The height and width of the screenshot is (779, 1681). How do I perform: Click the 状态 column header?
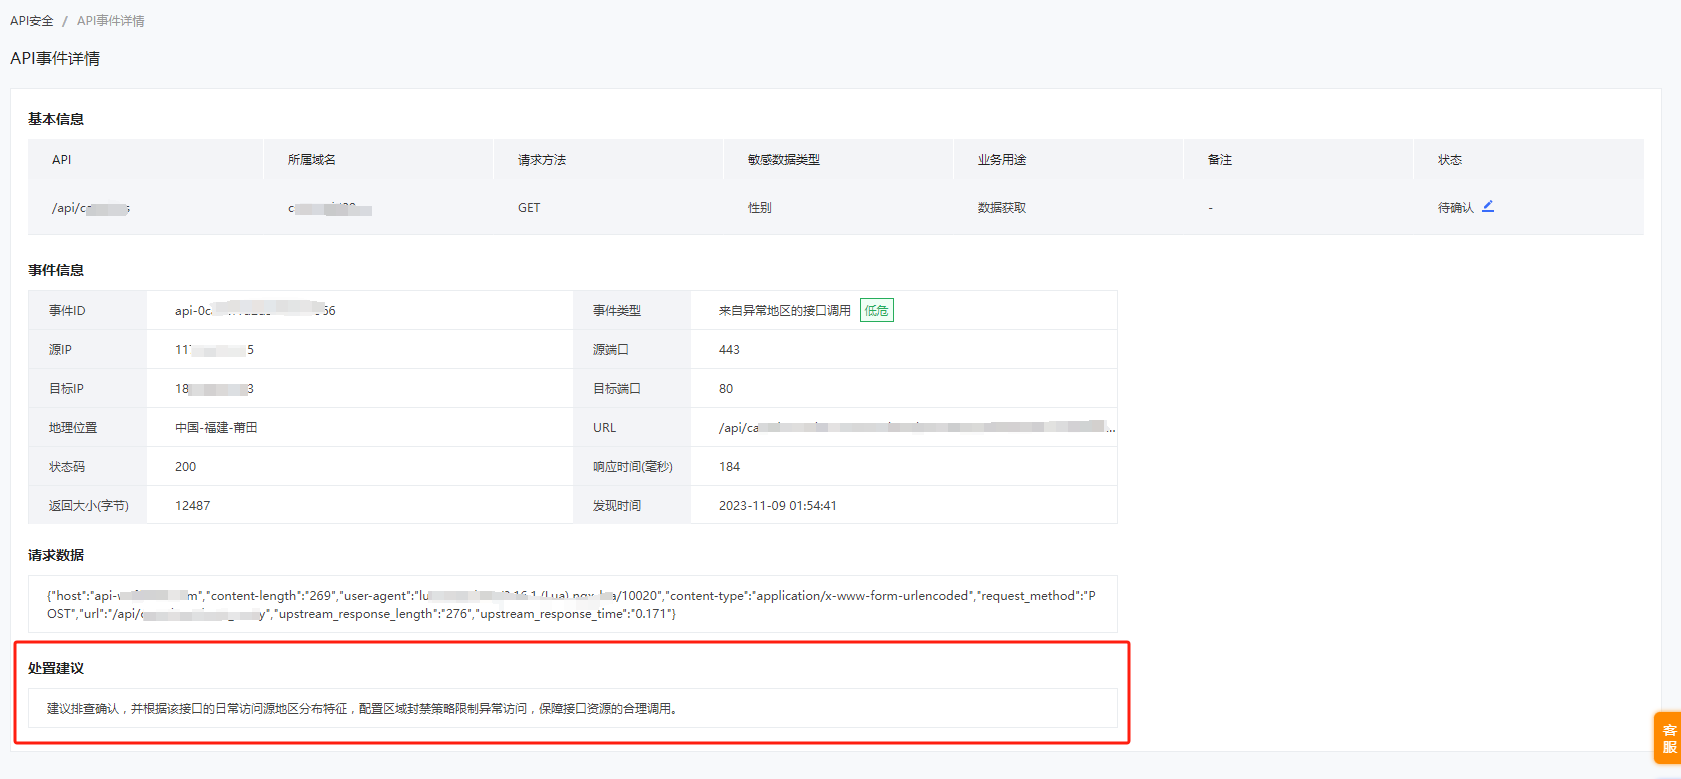pos(1450,160)
